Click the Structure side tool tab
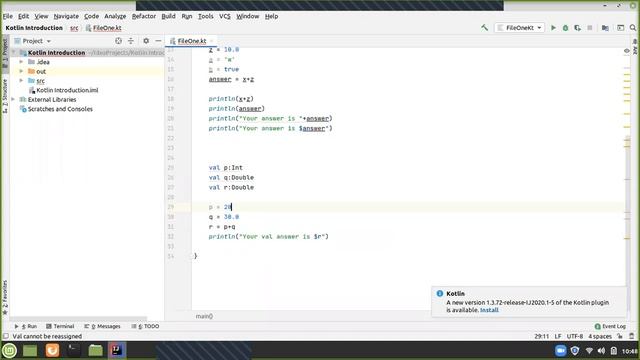The height and width of the screenshot is (360, 640). [5, 96]
